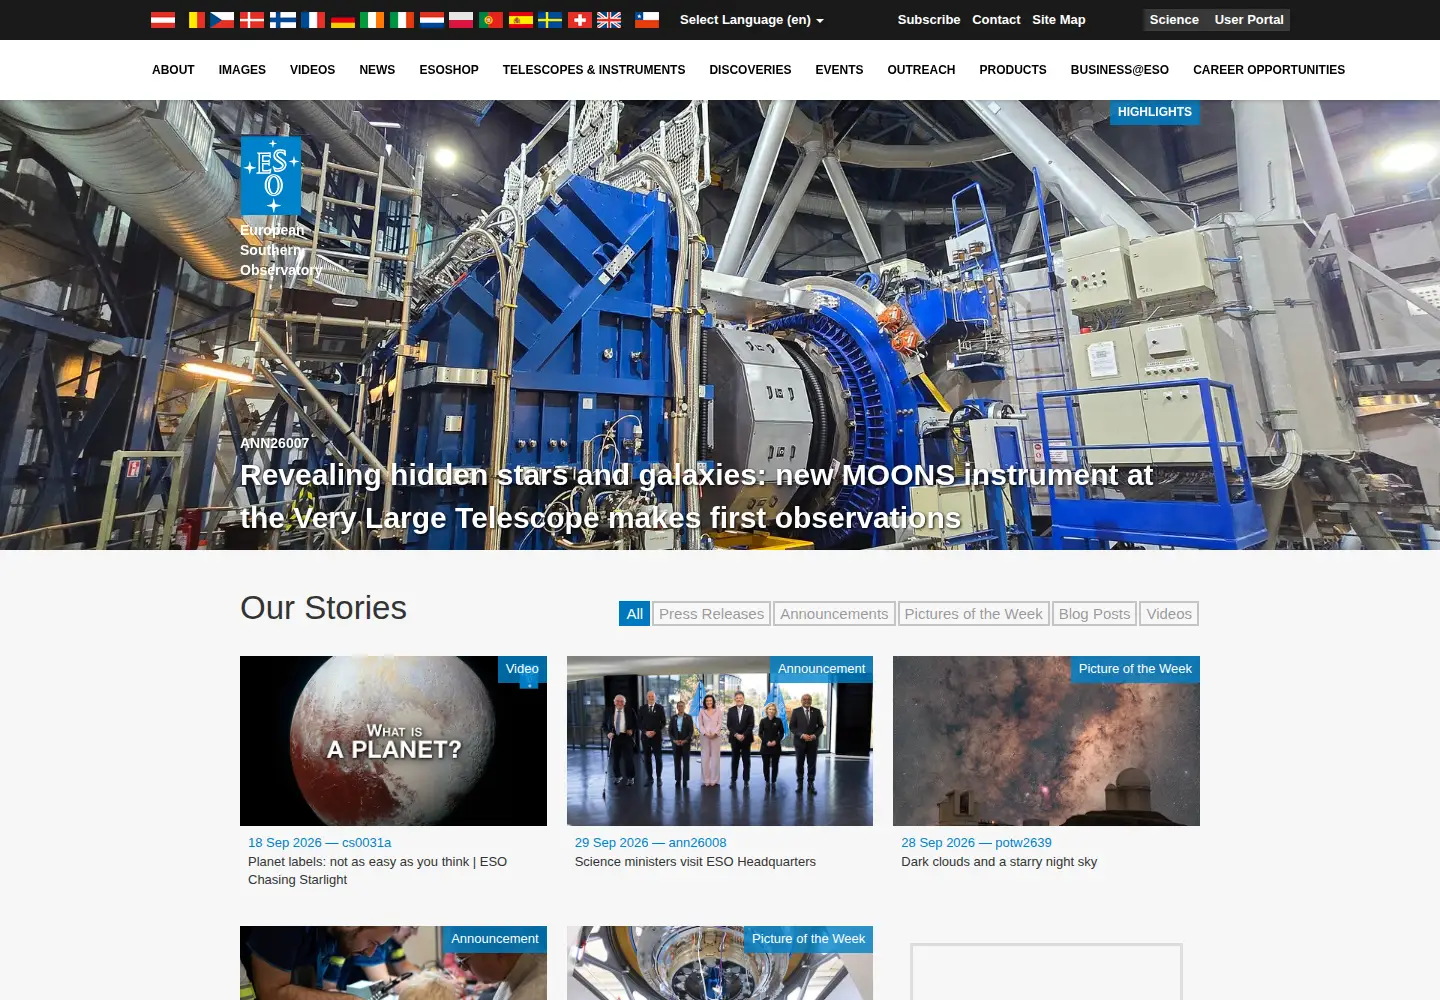Choose the Germany flag icon
This screenshot has width=1440, height=1000.
(x=343, y=20)
